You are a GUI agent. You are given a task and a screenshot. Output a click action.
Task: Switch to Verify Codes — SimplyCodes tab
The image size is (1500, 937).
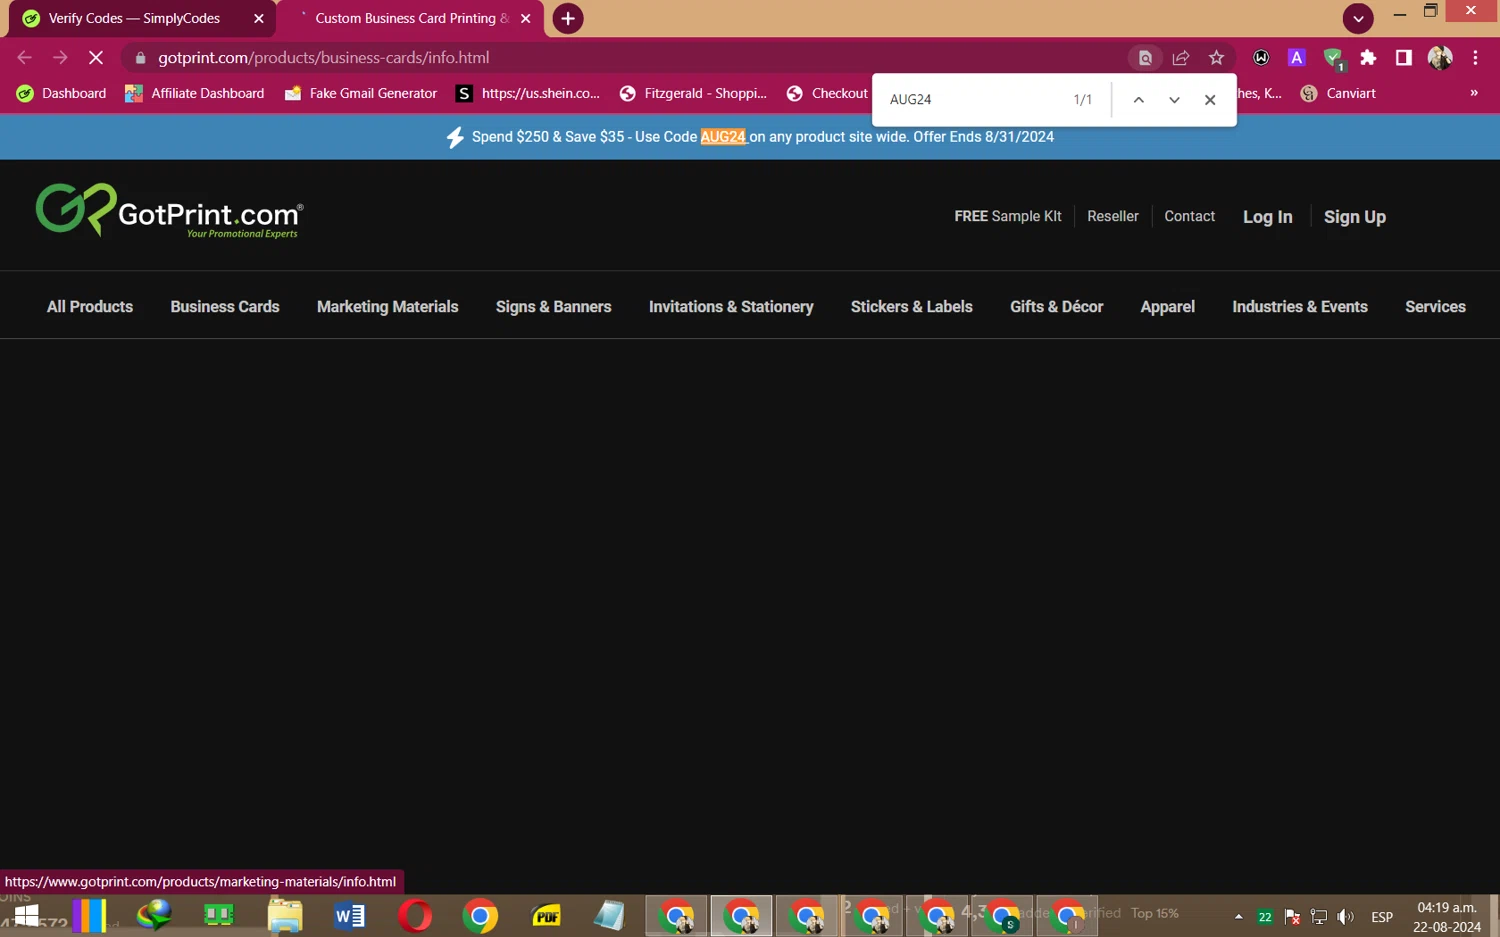134,19
